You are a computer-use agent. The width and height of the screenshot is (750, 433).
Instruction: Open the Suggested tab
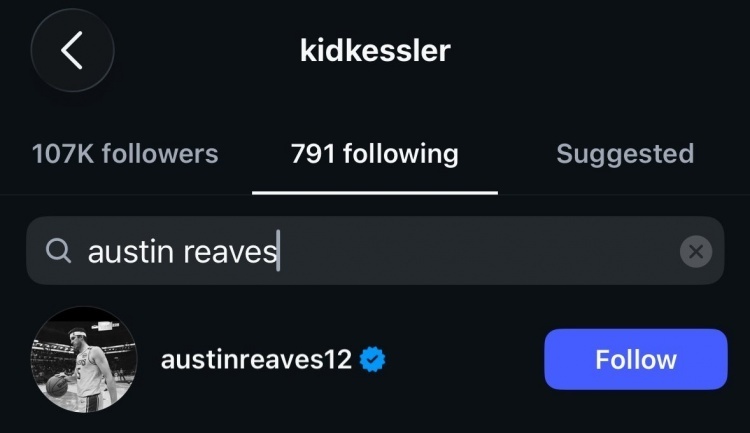[x=625, y=154]
